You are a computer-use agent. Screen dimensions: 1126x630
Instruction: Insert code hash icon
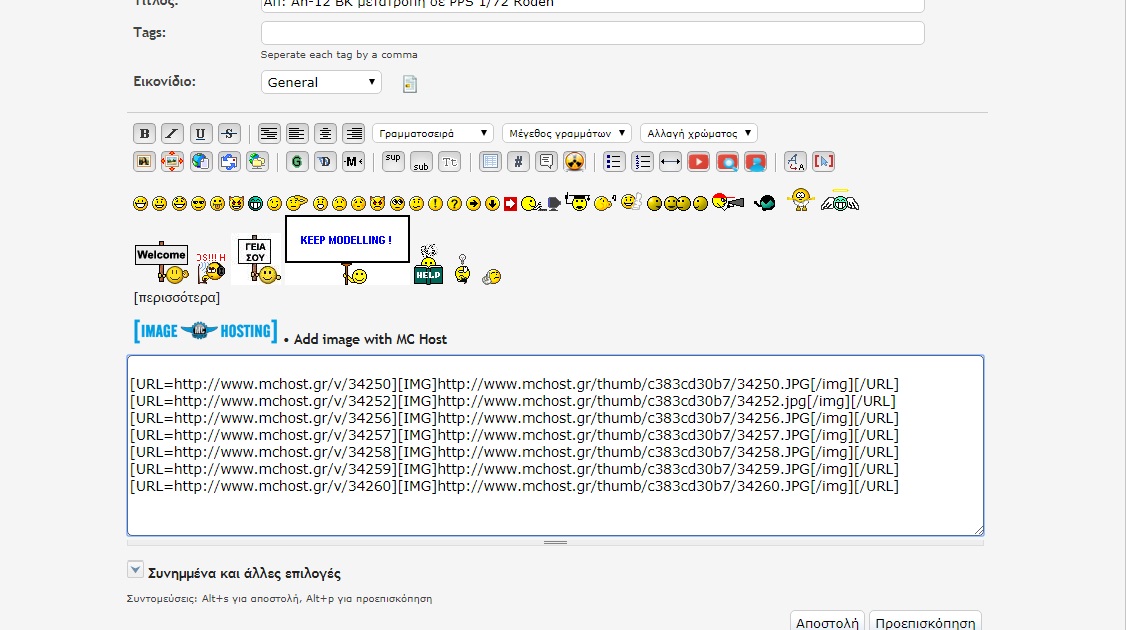[x=518, y=162]
